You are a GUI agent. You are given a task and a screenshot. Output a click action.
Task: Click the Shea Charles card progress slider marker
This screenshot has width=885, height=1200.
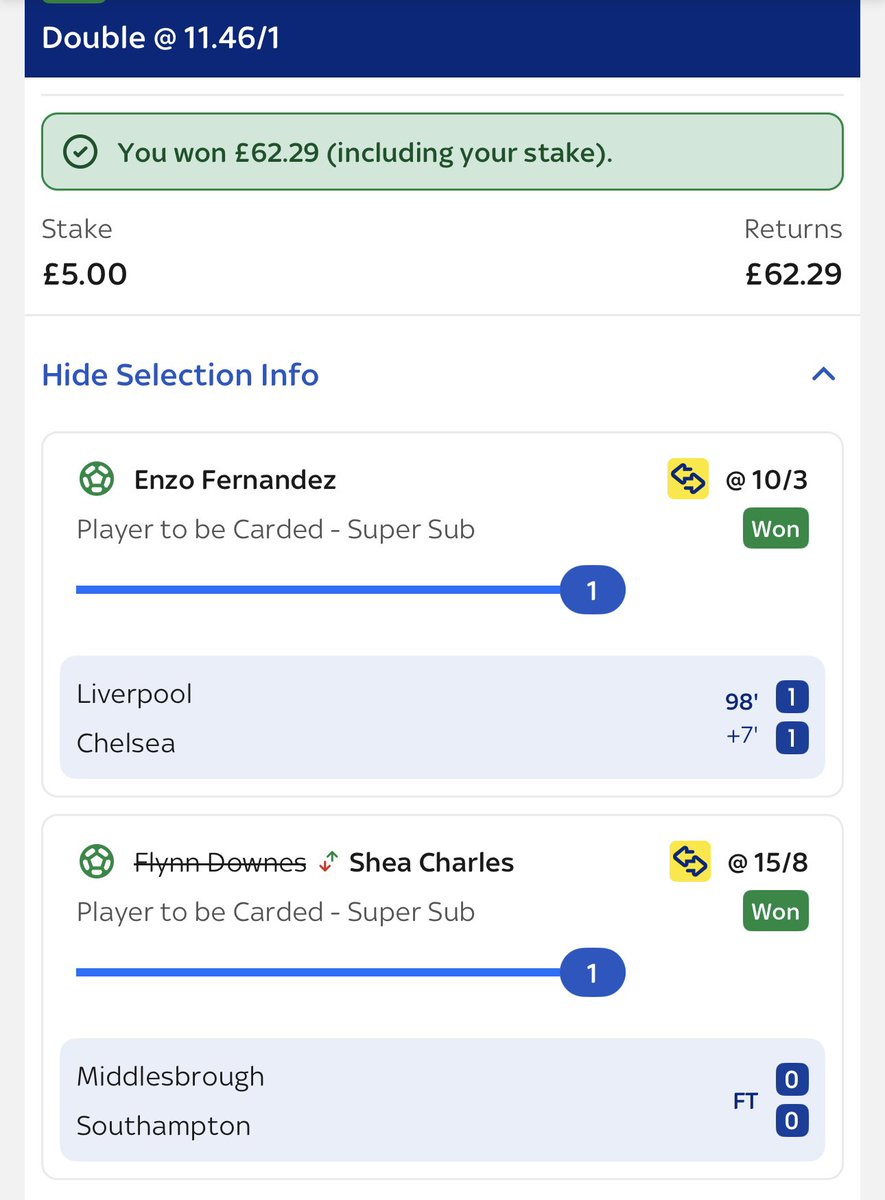[592, 973]
